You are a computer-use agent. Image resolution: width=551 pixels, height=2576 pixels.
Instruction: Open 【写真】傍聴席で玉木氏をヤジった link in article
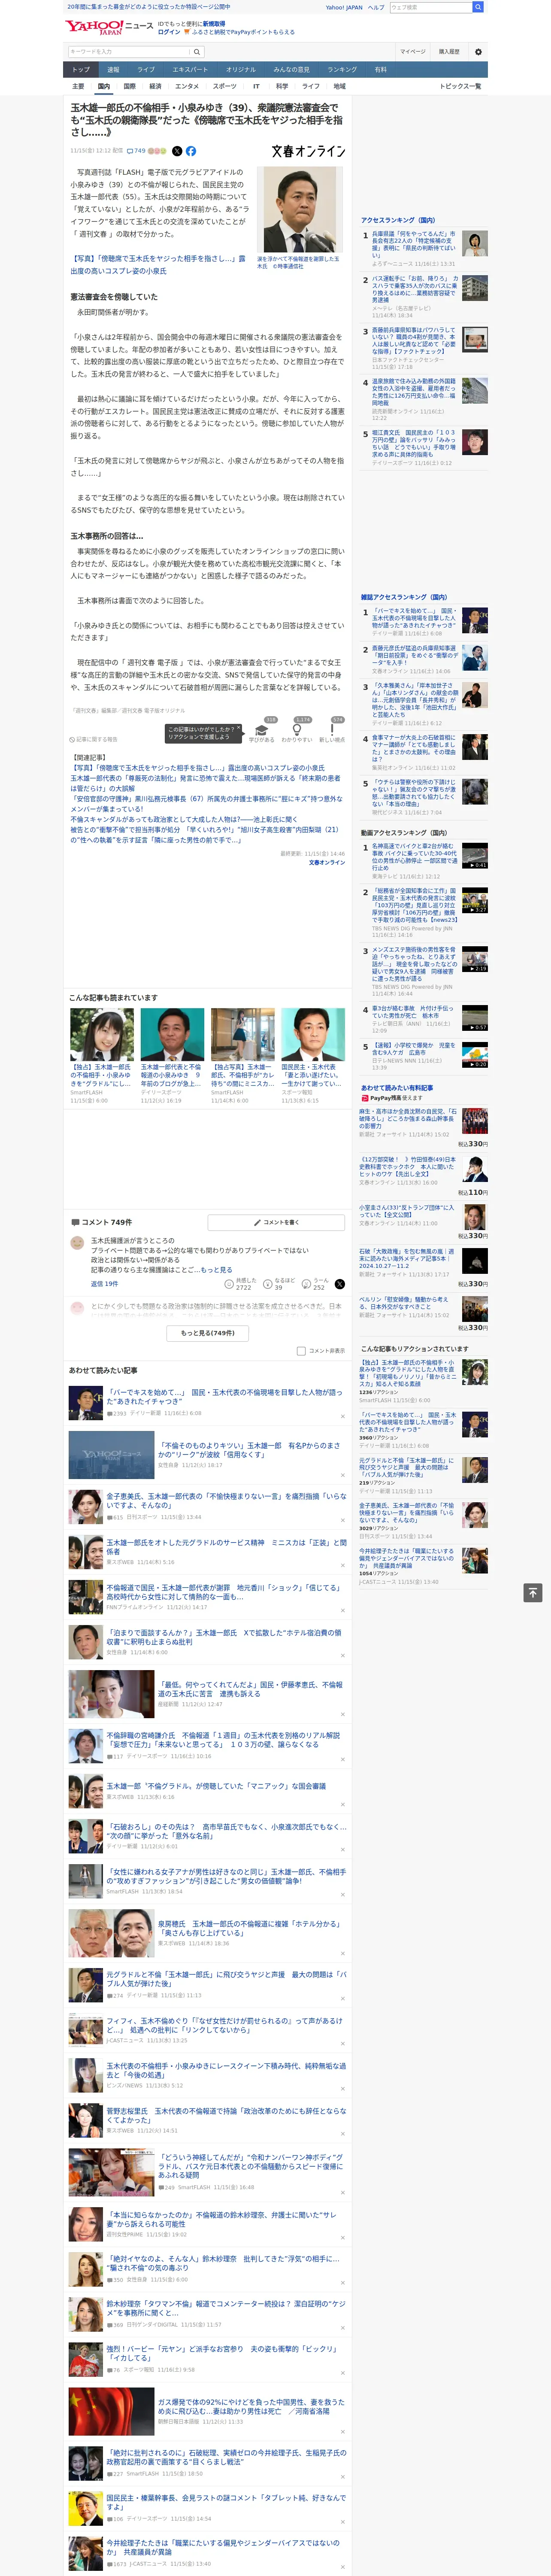[x=157, y=265]
